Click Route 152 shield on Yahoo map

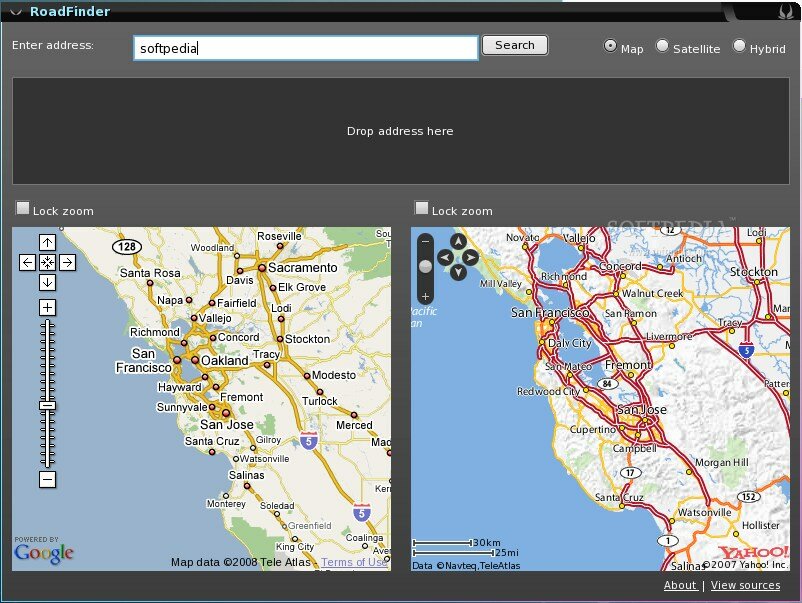(x=749, y=497)
